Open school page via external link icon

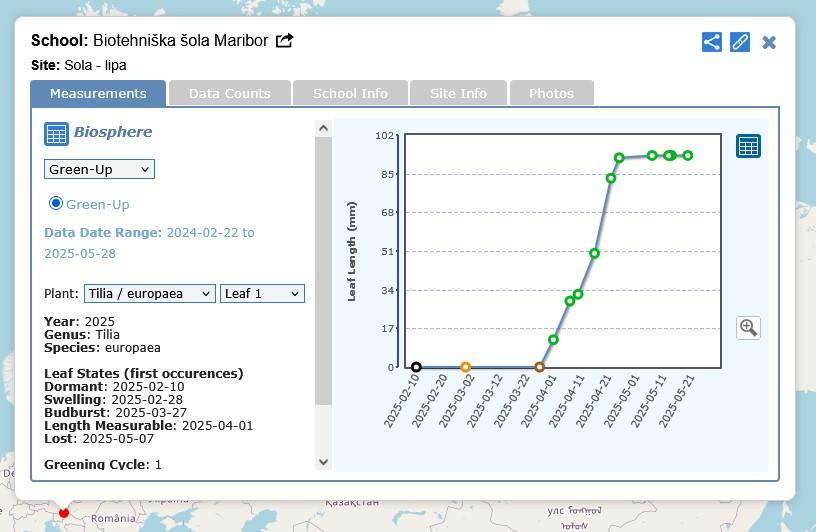285,41
